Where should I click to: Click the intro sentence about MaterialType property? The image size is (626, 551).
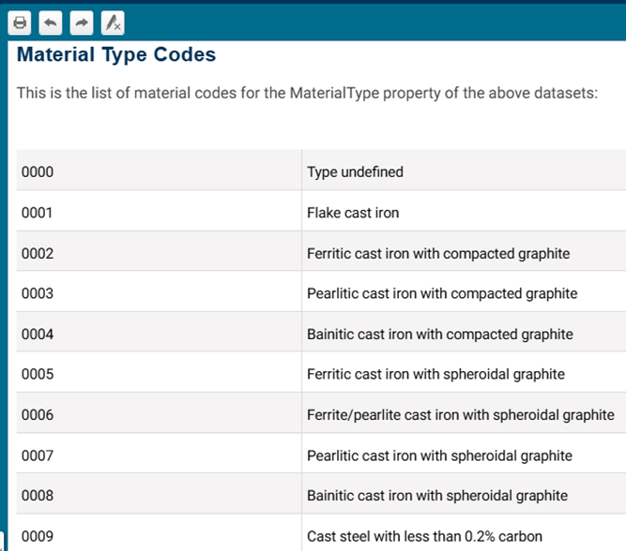[306, 93]
